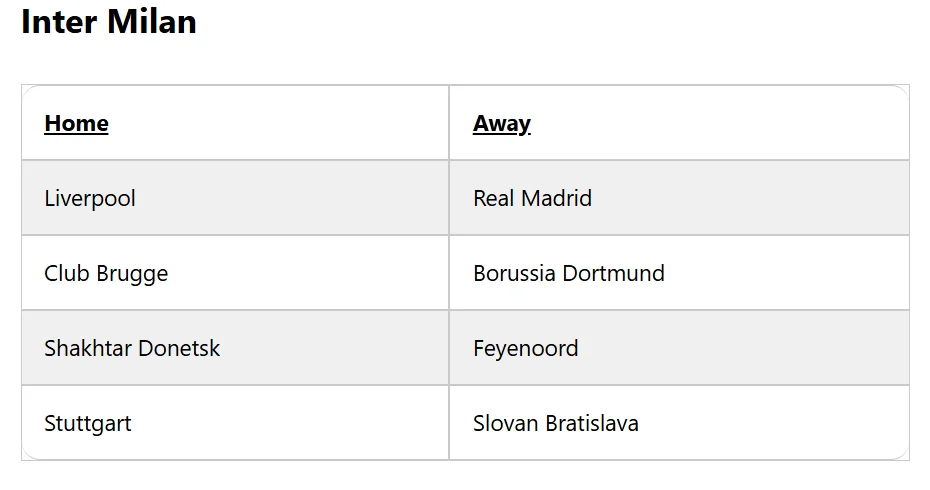Click the word Shakhtar in the table
This screenshot has height=490, width=930.
click(x=88, y=348)
